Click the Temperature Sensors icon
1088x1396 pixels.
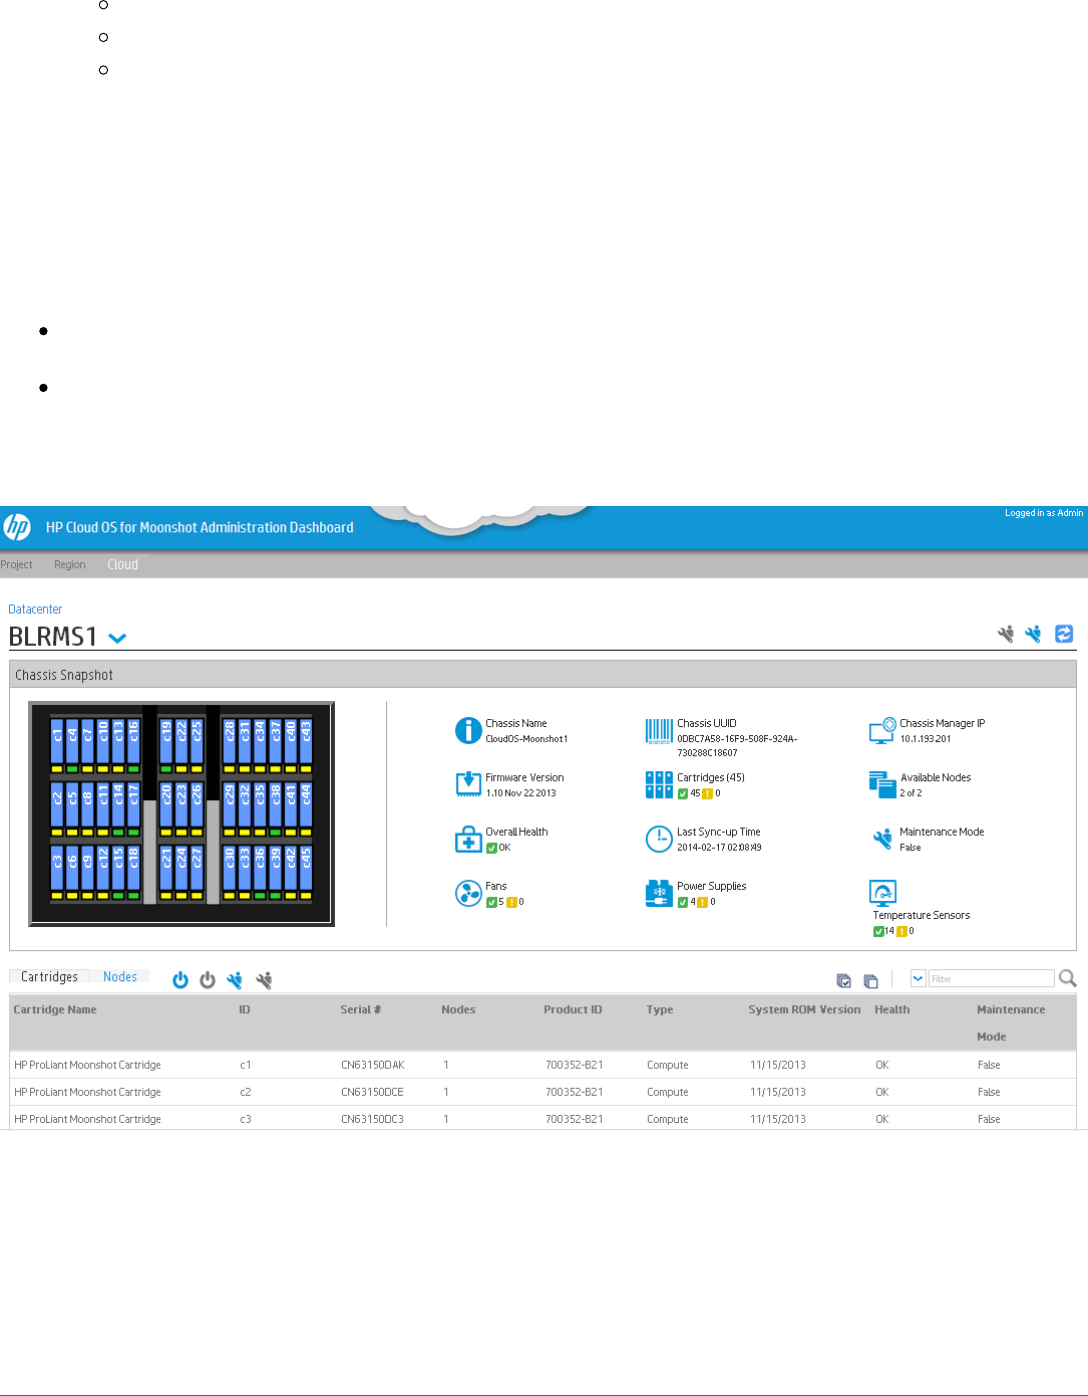click(883, 892)
